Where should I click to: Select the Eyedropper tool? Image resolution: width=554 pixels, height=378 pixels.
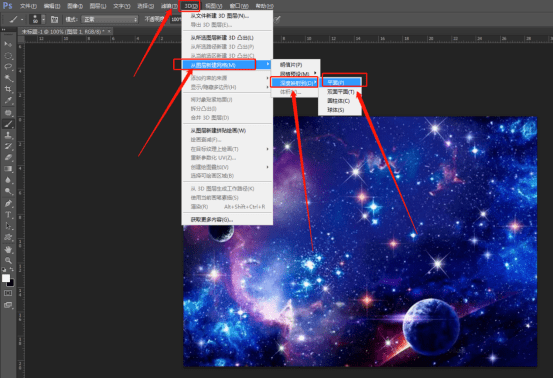coord(8,100)
